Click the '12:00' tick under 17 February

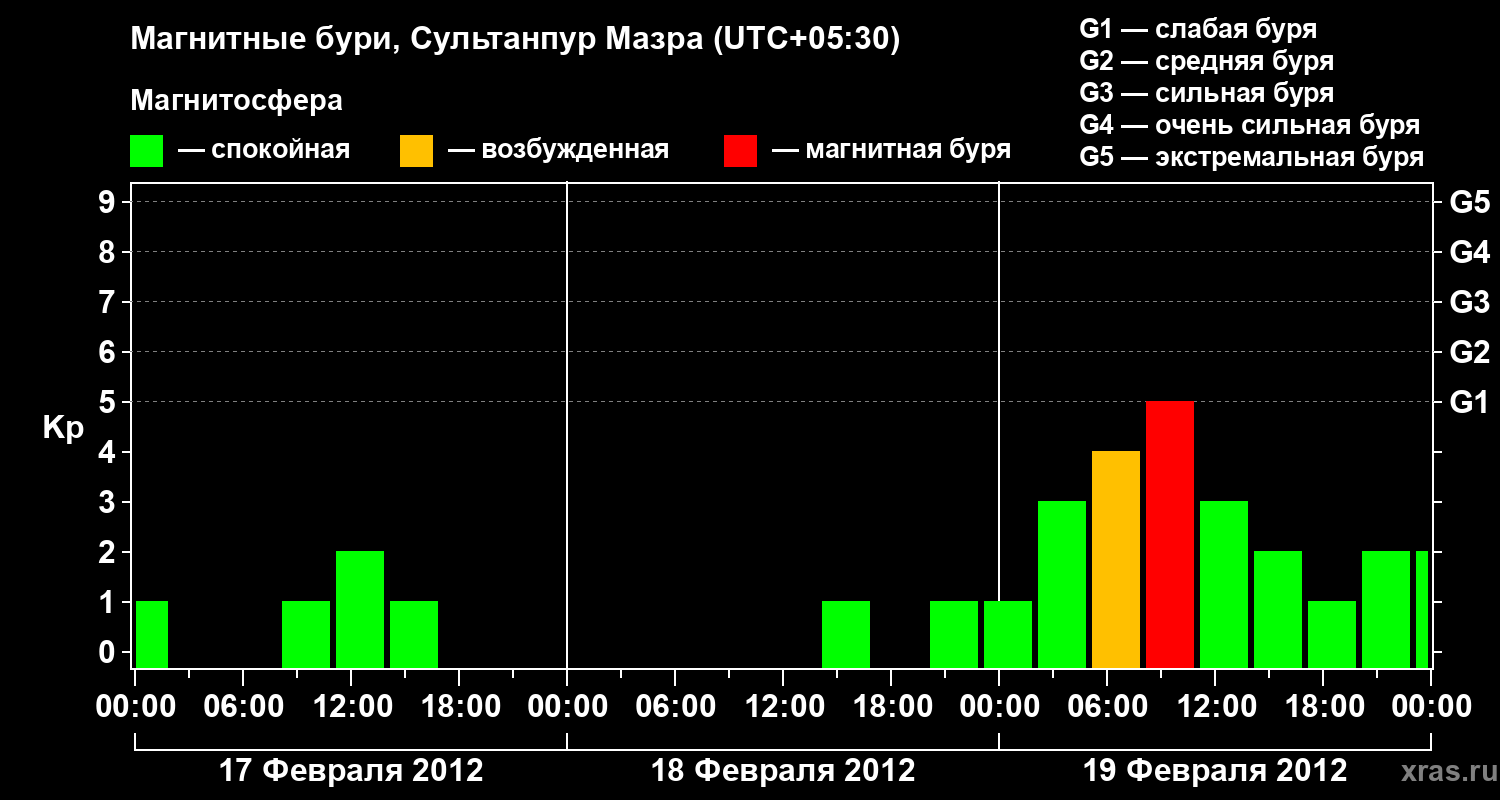[x=351, y=707]
